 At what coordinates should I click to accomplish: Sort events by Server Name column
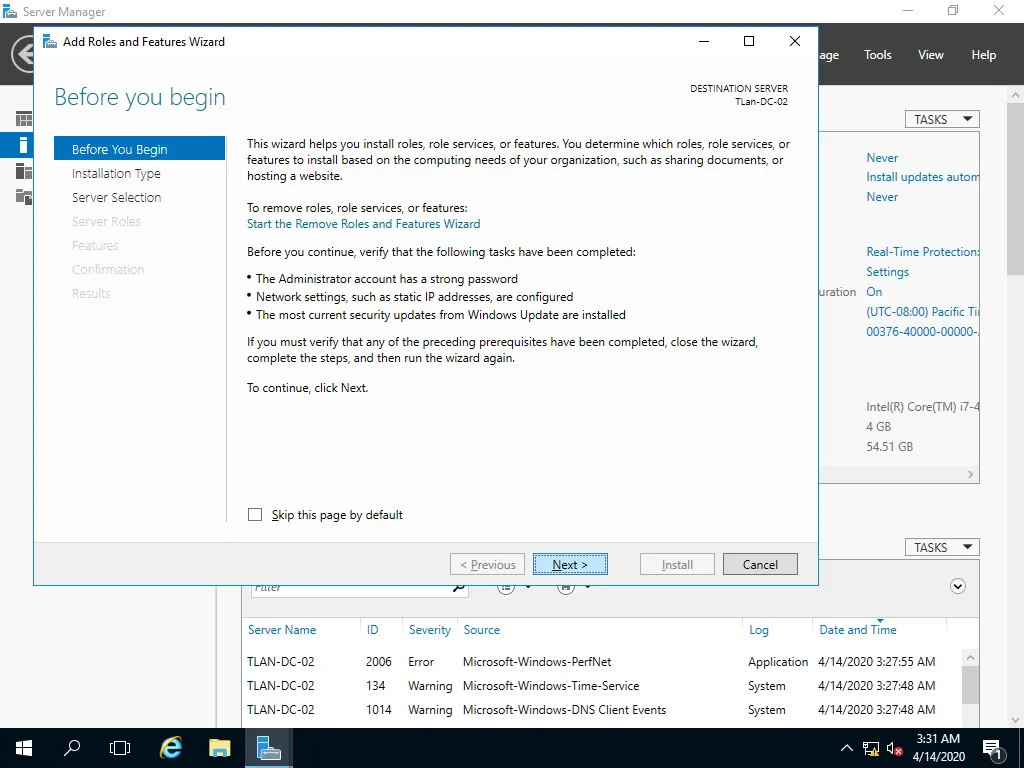tap(281, 630)
